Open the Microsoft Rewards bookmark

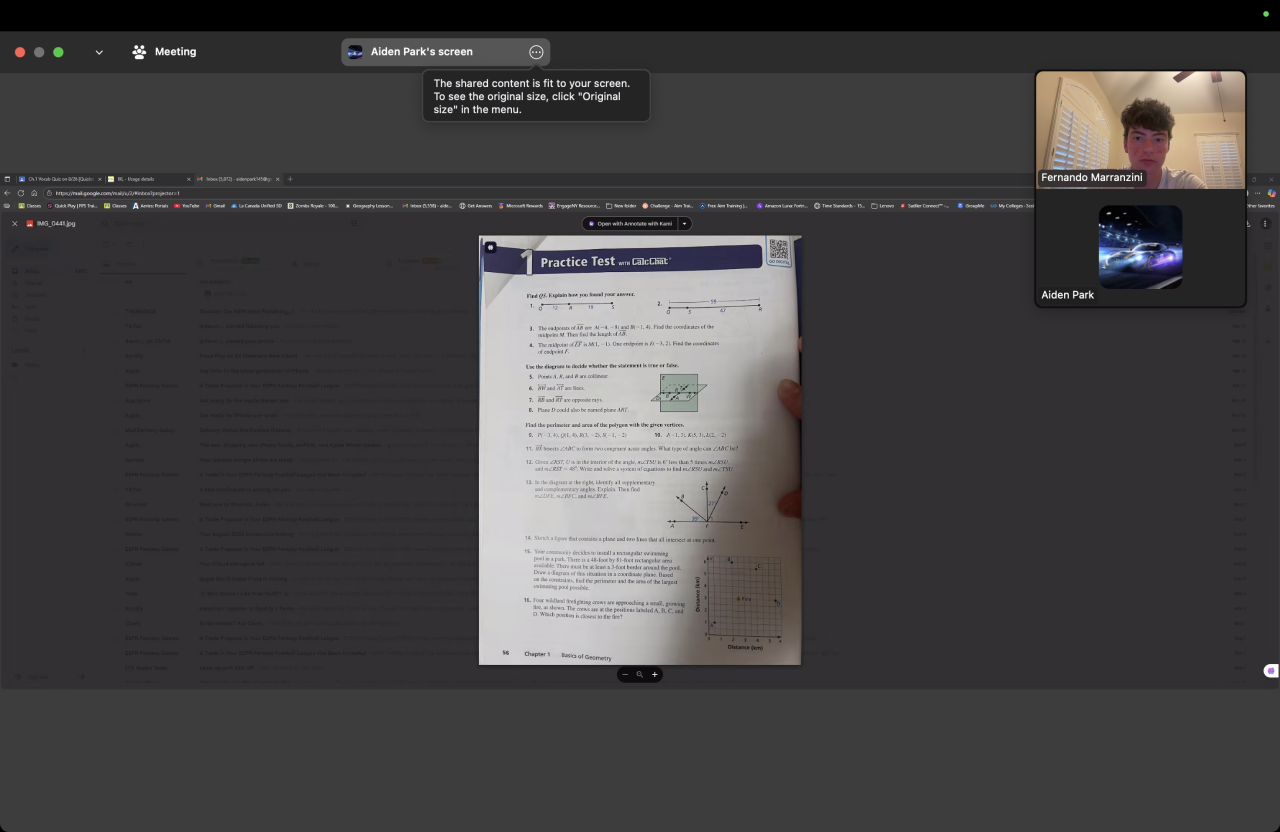coord(520,206)
